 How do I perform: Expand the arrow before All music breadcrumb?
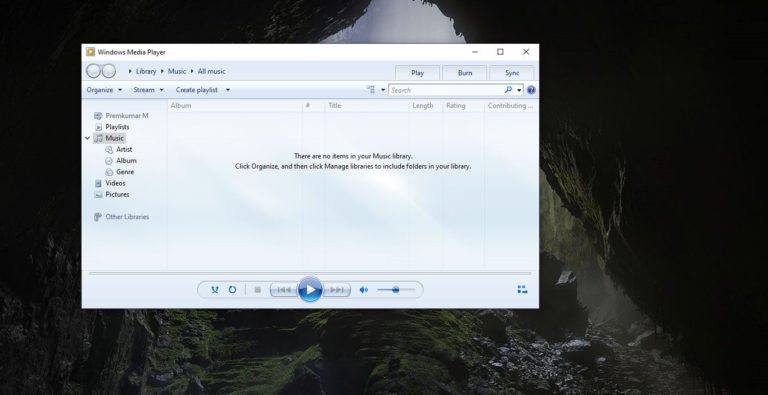coord(192,71)
